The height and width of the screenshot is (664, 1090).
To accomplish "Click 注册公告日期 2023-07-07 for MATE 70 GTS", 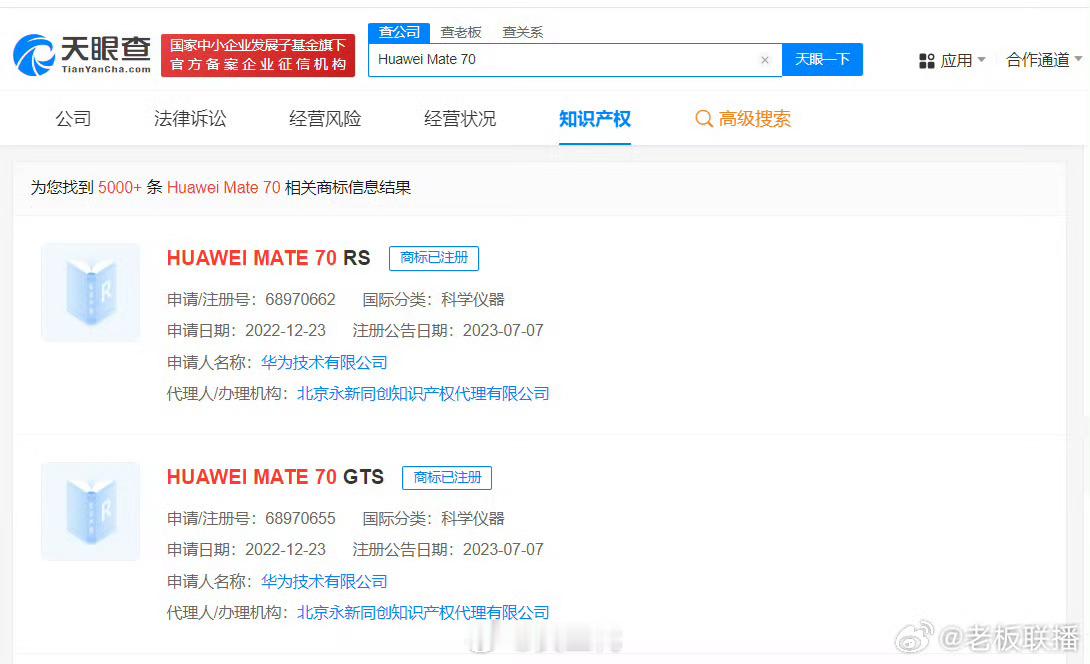I will tap(448, 550).
